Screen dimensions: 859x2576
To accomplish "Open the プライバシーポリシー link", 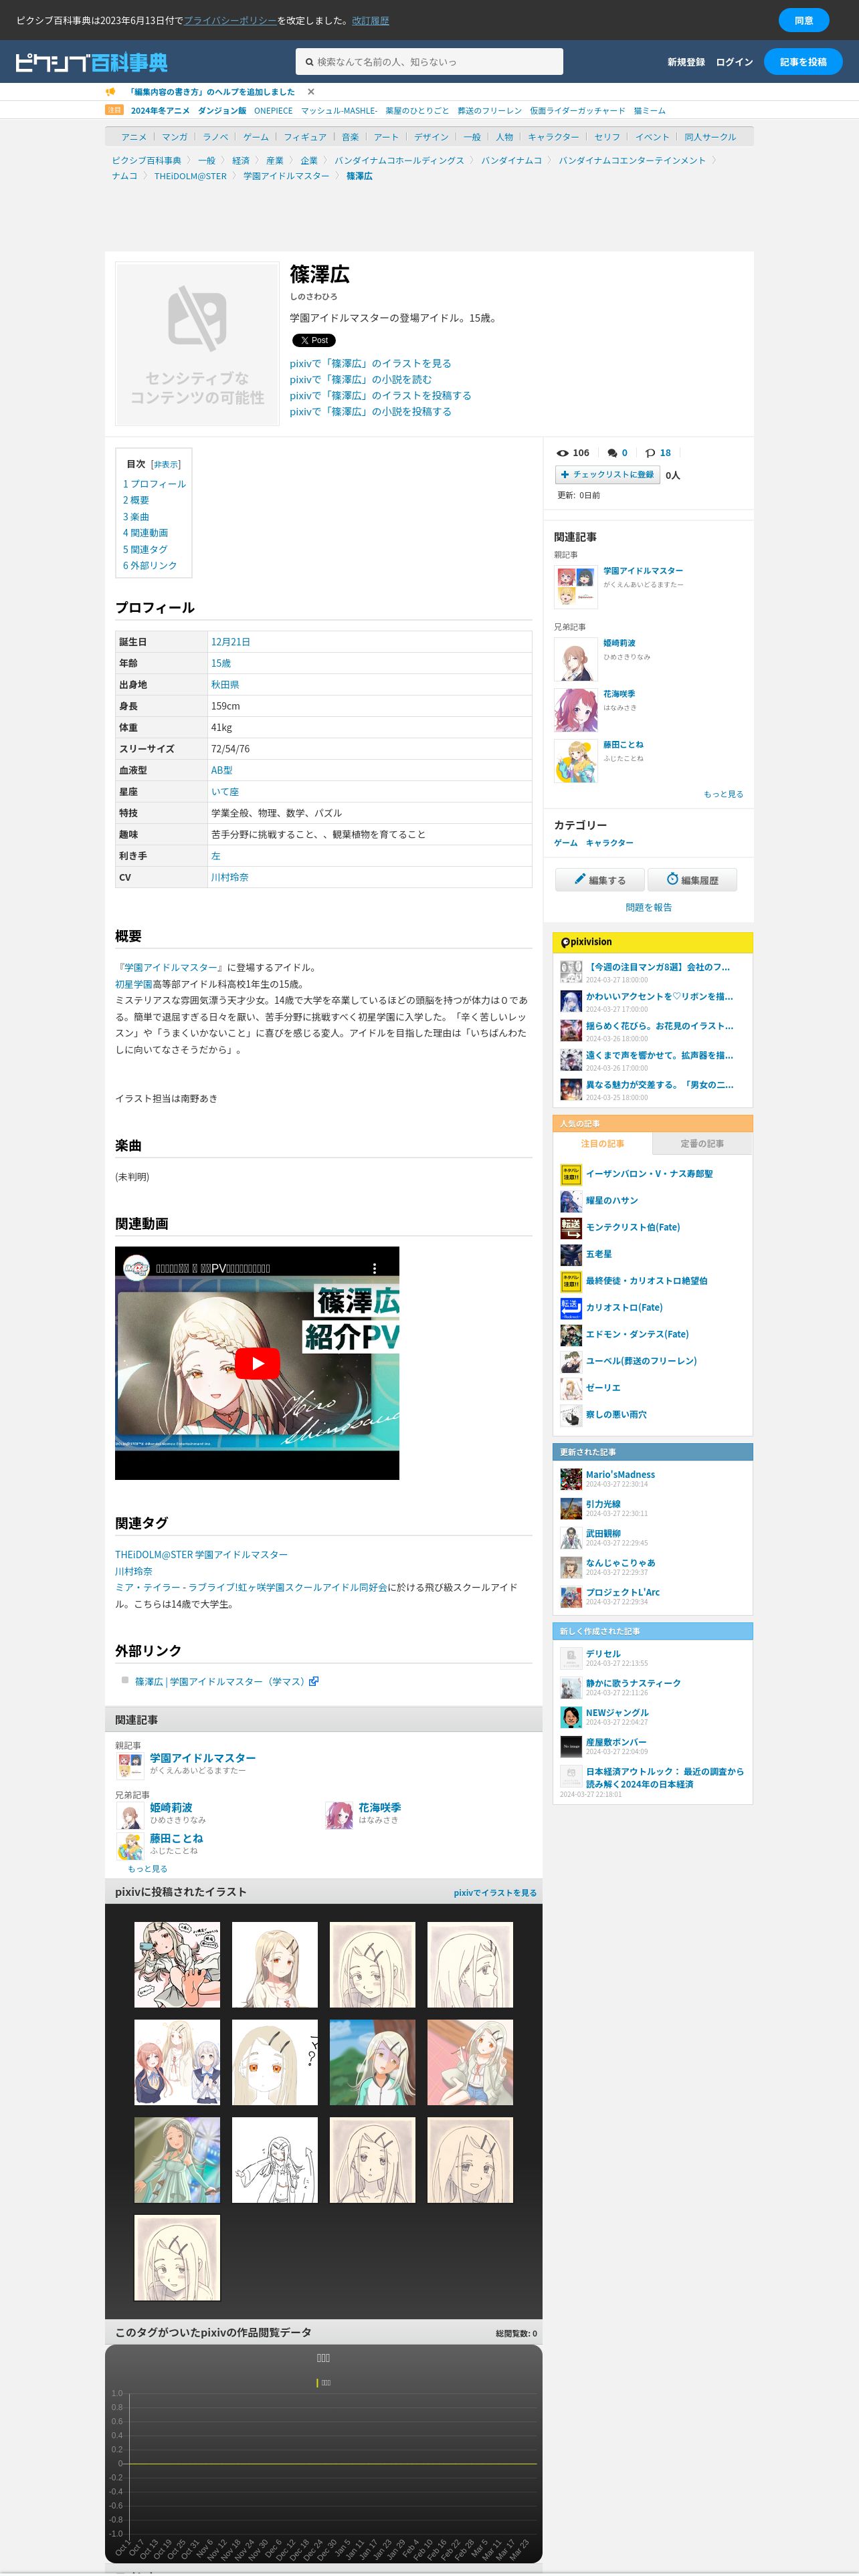I will (x=230, y=20).
